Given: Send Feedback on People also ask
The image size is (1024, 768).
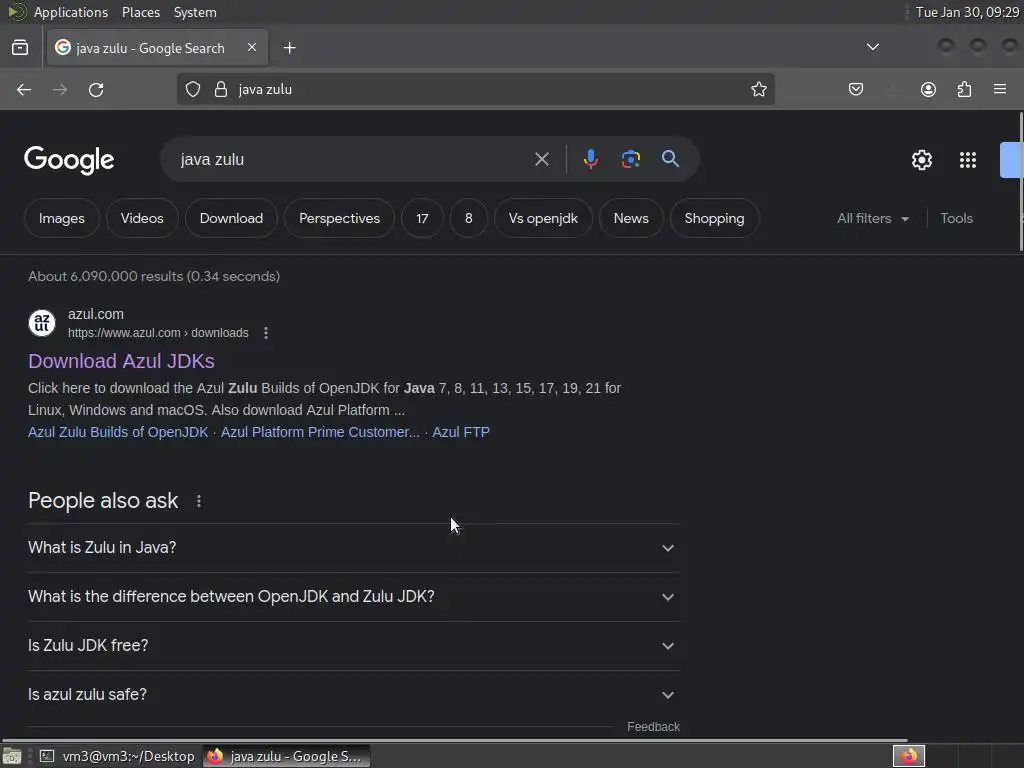Looking at the screenshot, I should click(x=653, y=727).
